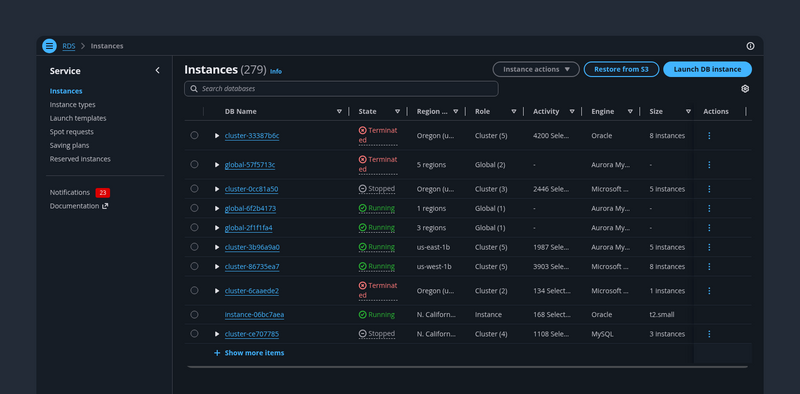The height and width of the screenshot is (394, 800).
Task: Select radio button for global-2f1f1fa4
Action: 194,227
